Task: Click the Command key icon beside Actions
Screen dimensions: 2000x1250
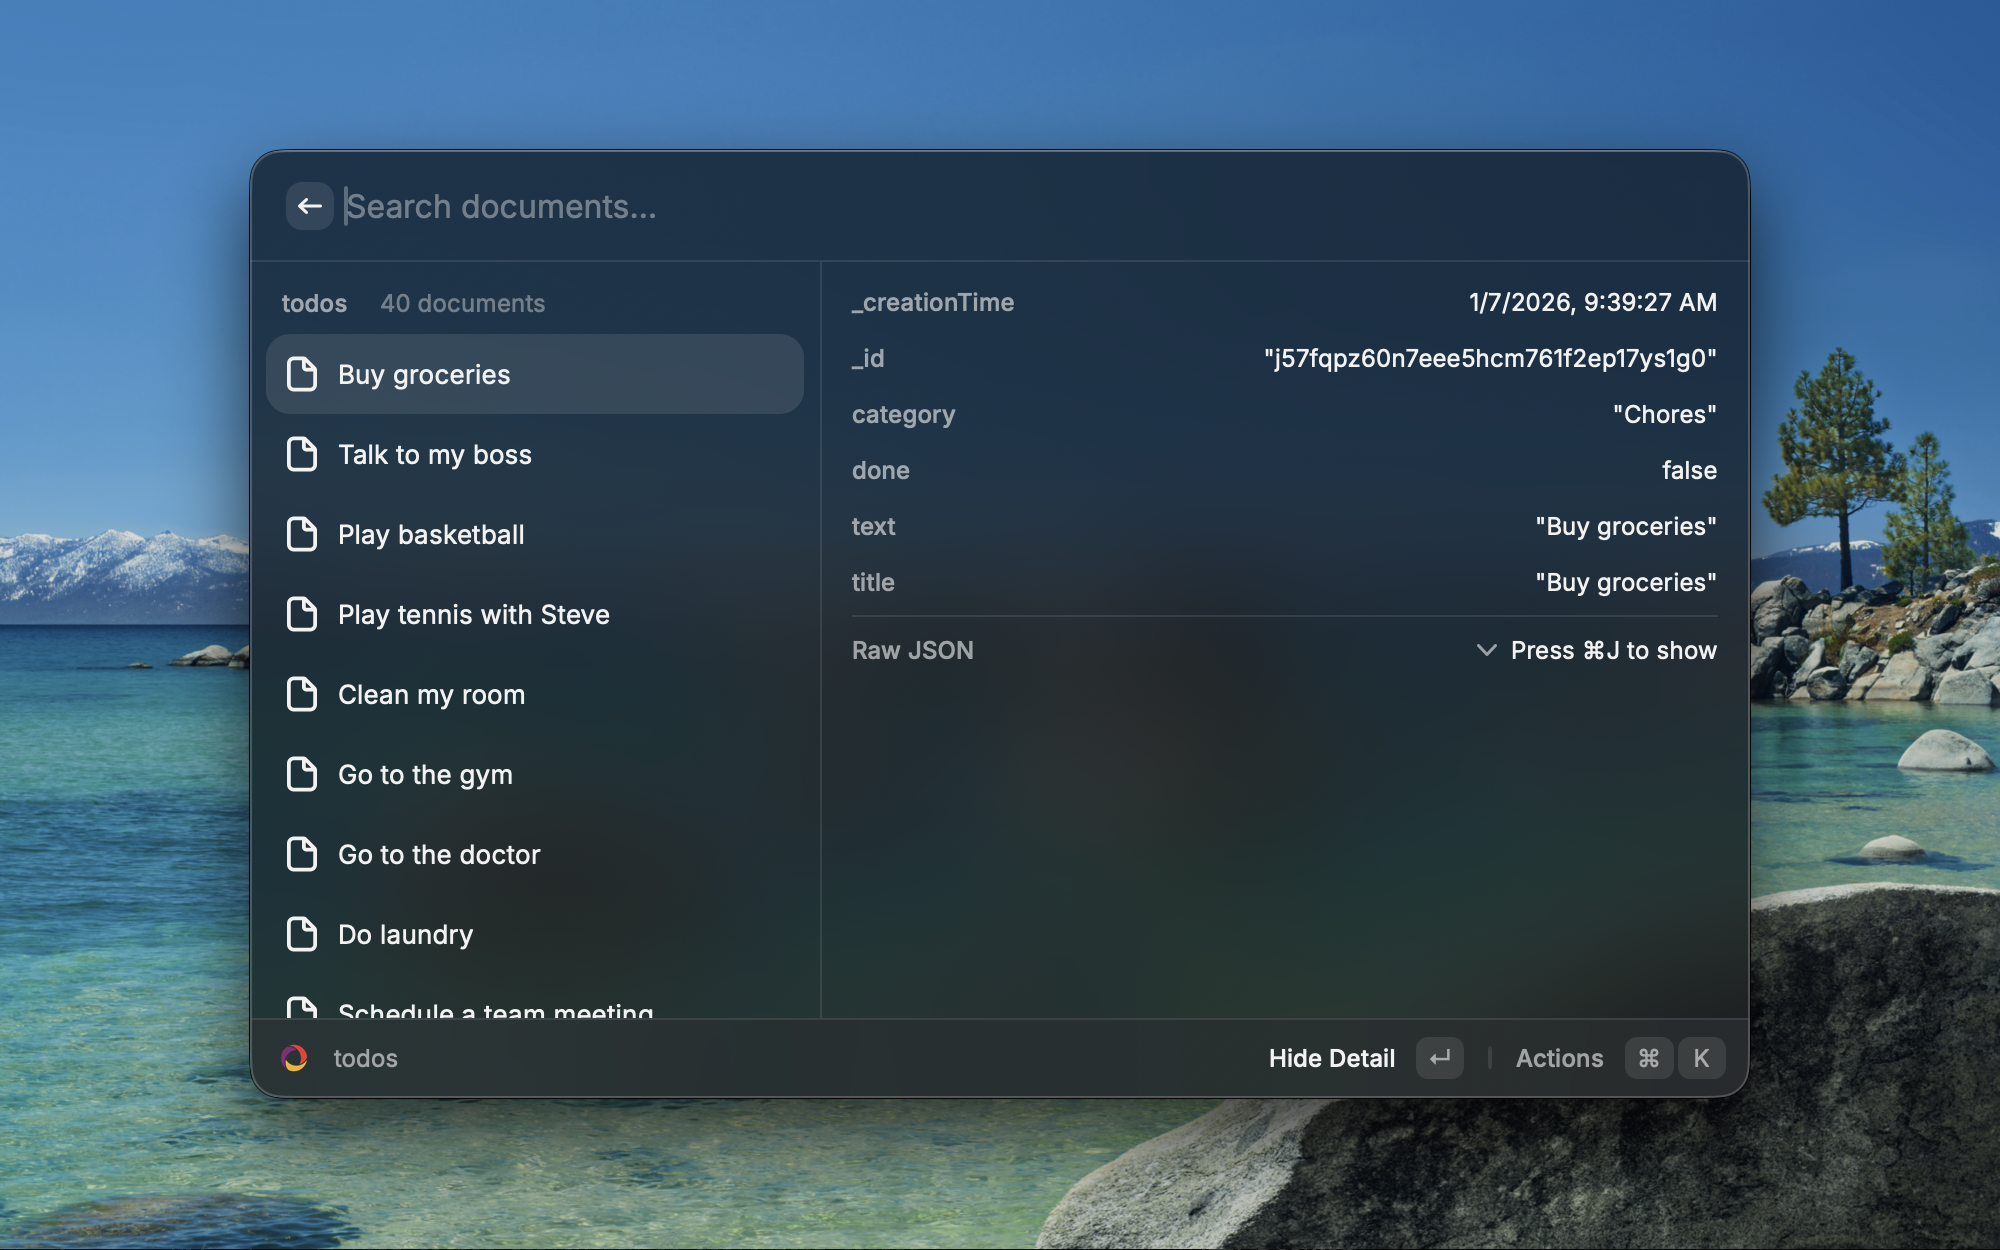Action: click(1648, 1058)
